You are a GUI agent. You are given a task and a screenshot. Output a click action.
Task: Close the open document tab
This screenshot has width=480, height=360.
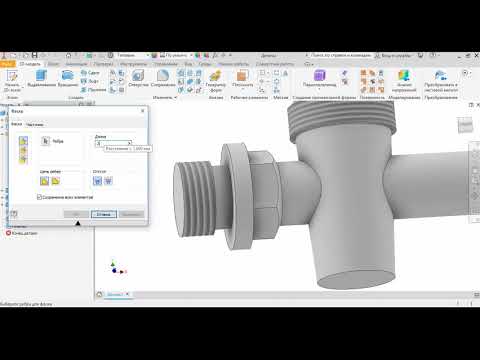(x=127, y=294)
